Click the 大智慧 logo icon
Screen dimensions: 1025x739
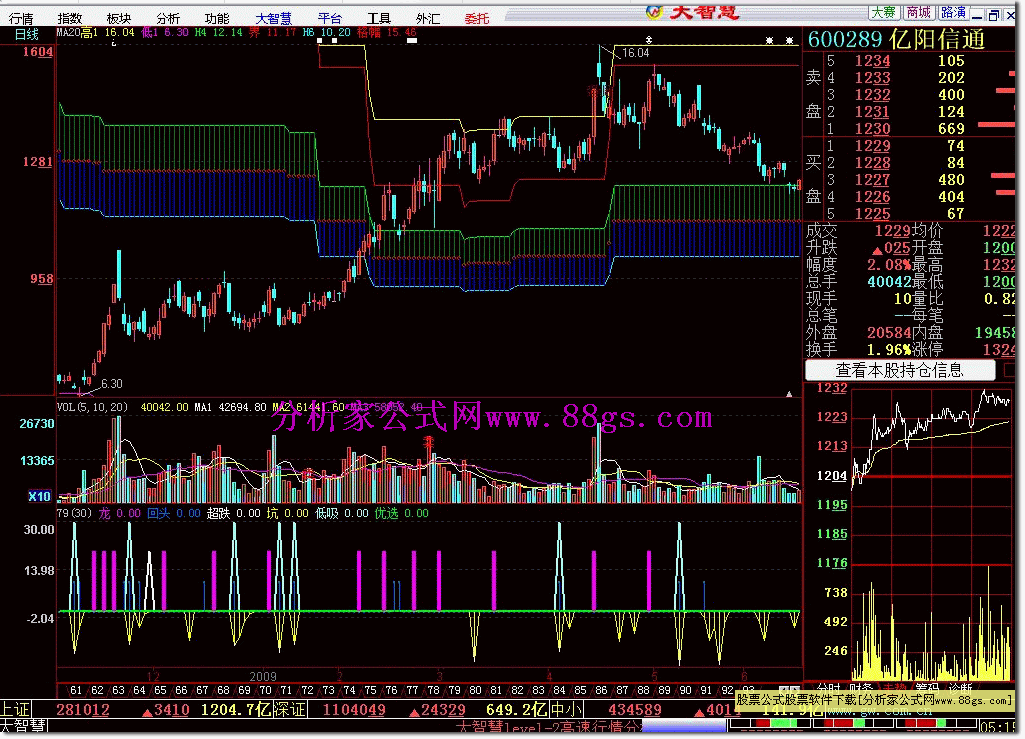[x=654, y=12]
